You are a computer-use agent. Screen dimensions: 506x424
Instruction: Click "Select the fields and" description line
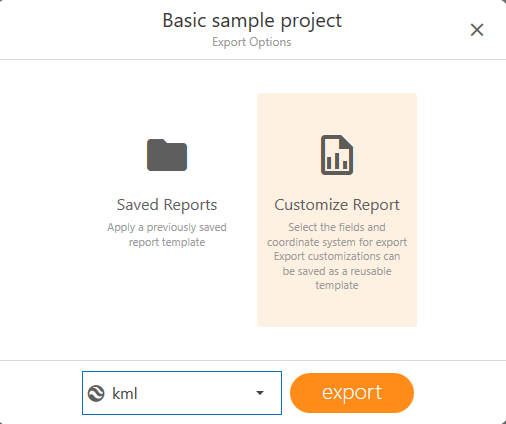337,227
